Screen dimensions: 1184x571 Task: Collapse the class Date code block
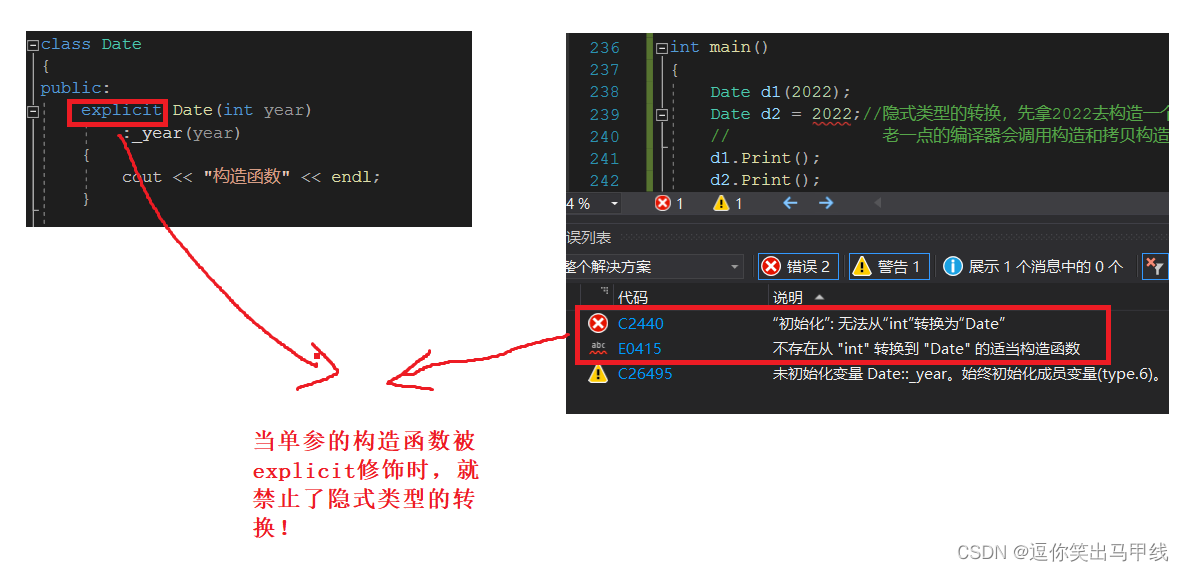[x=32, y=45]
